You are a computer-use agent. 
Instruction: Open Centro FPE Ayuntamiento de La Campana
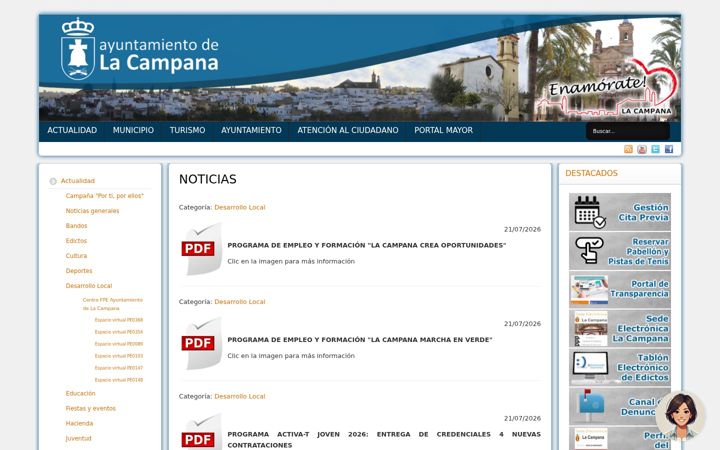click(112, 304)
